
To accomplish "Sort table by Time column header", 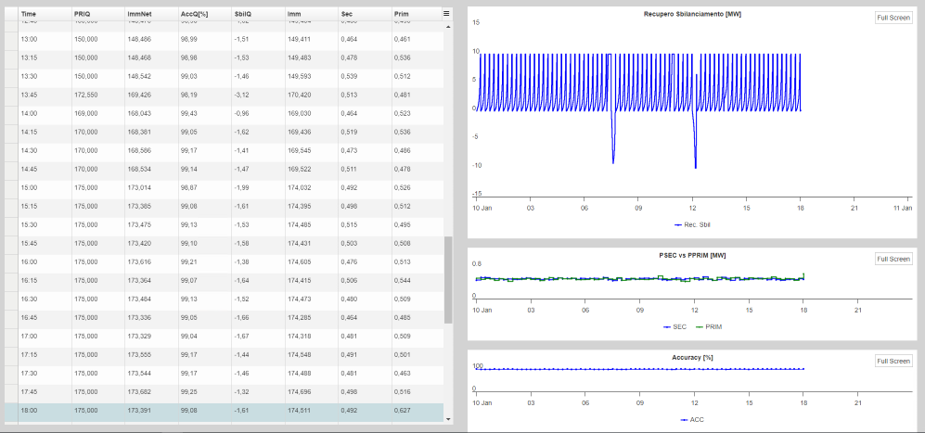I will [x=28, y=13].
